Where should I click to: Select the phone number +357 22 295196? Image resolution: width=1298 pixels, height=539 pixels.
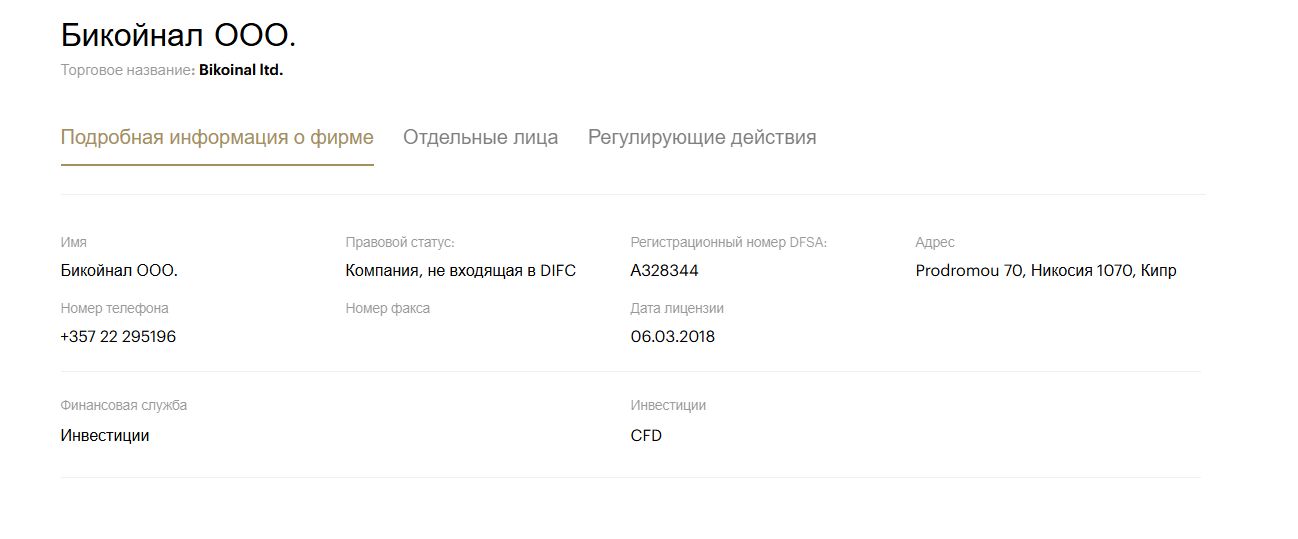pyautogui.click(x=118, y=337)
